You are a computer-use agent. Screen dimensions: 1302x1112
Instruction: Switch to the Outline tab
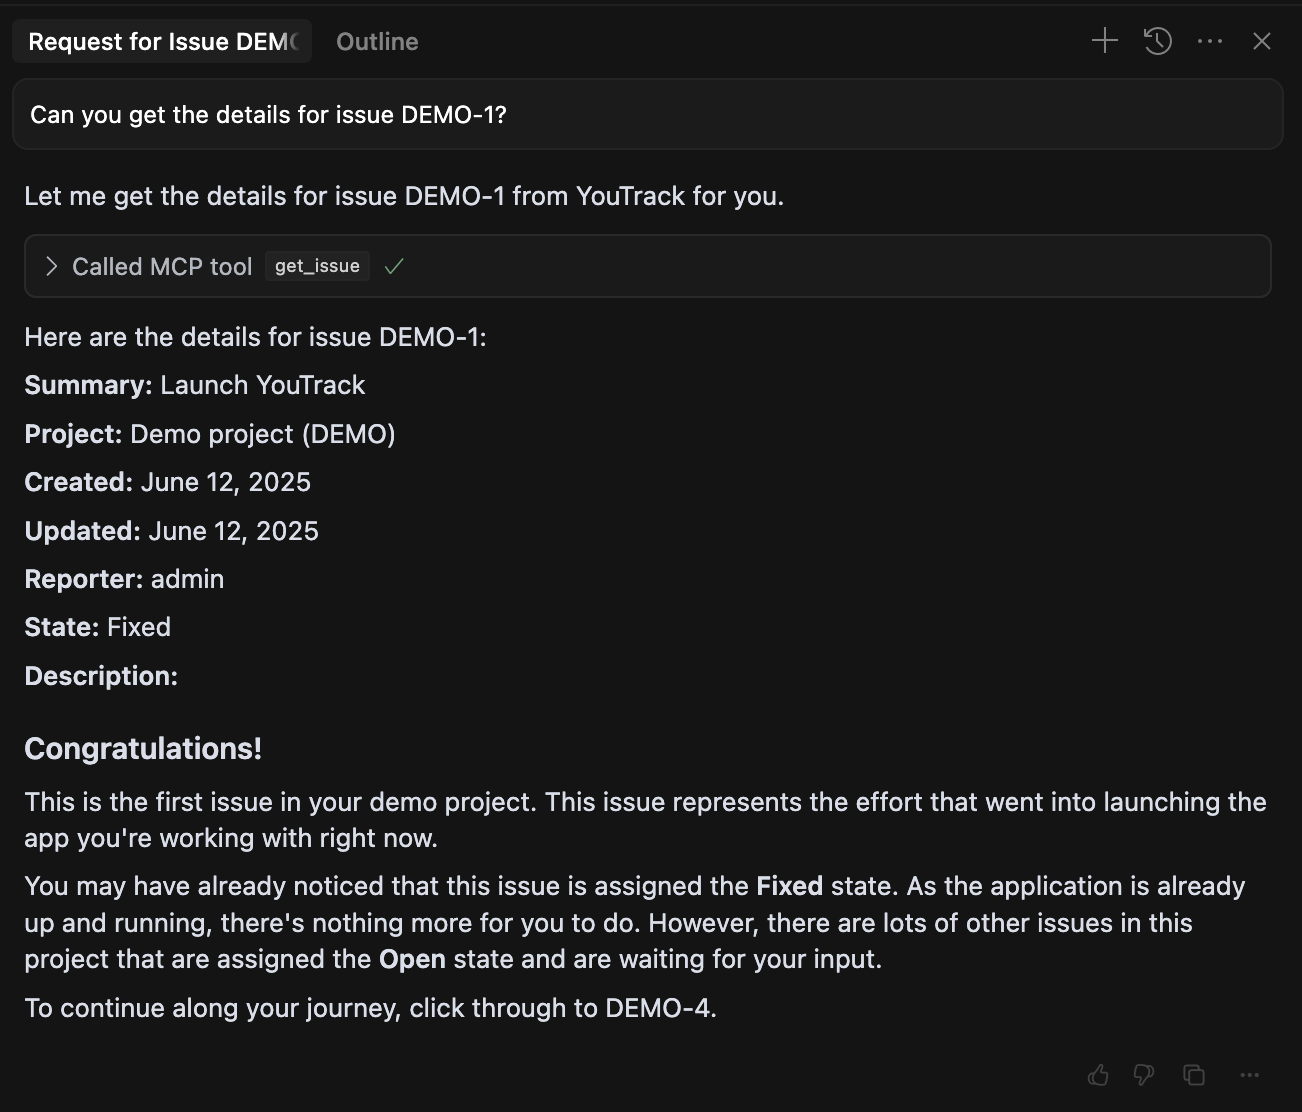377,41
